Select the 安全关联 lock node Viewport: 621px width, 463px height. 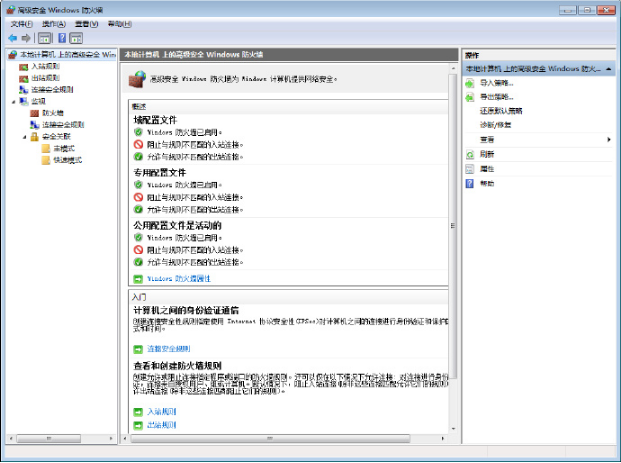pos(56,137)
